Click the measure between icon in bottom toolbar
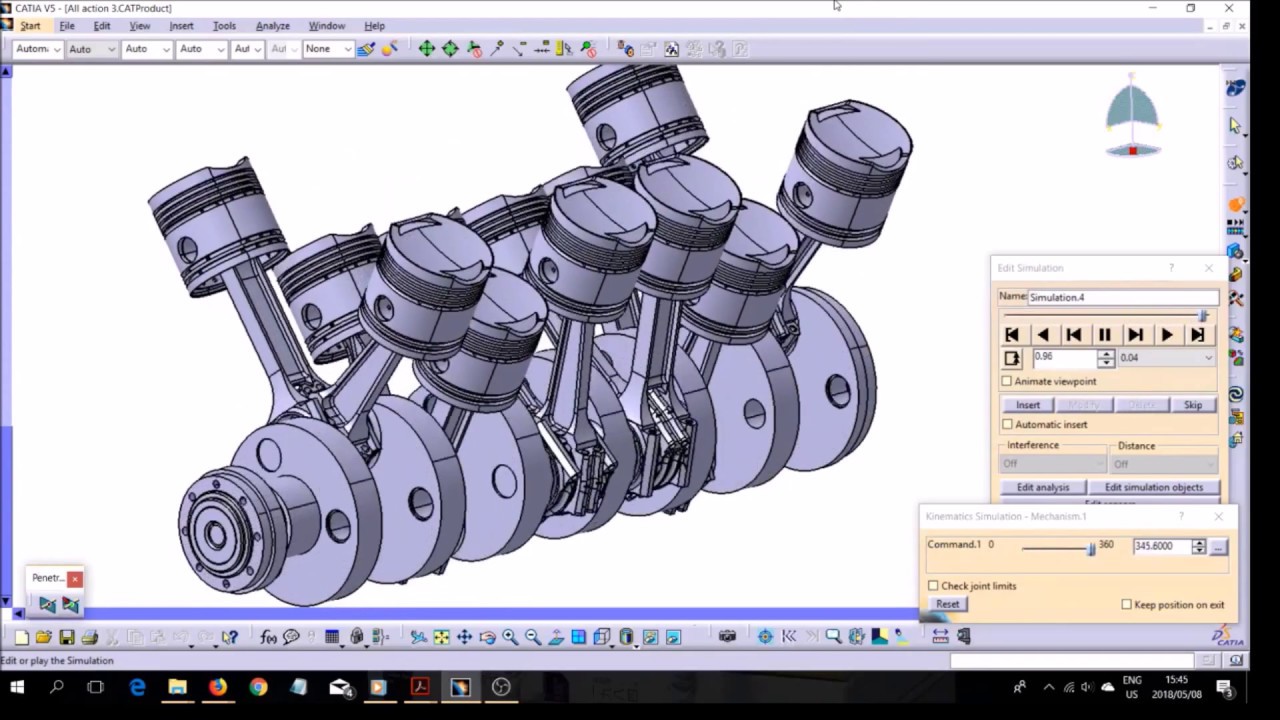Screen dimensions: 1280x720 coord(940,636)
